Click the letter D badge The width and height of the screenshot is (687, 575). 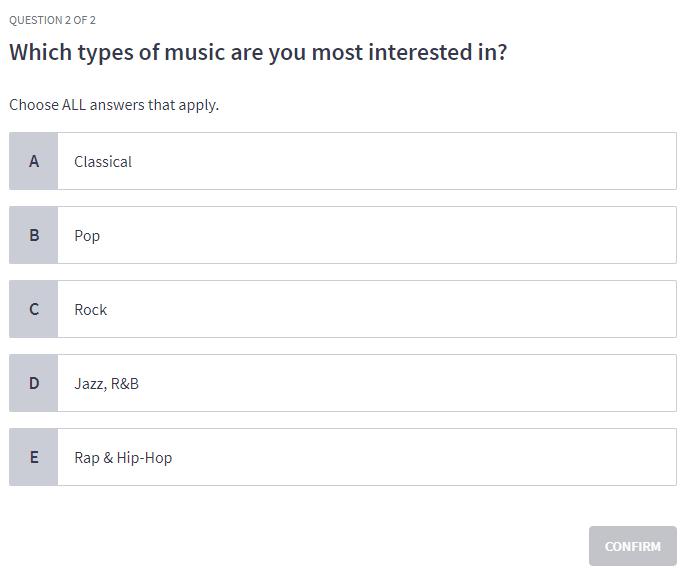click(x=34, y=383)
